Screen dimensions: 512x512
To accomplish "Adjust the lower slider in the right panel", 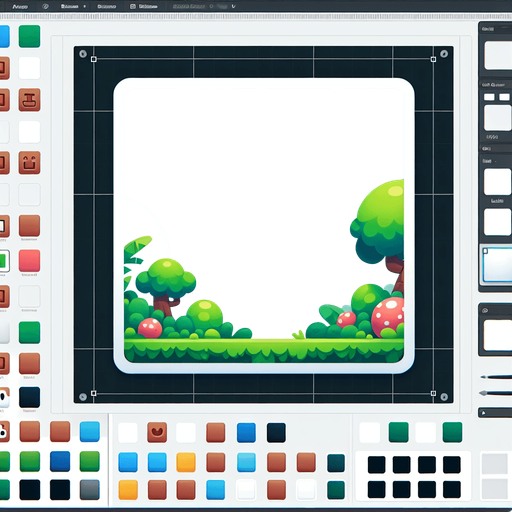I will 496,393.
